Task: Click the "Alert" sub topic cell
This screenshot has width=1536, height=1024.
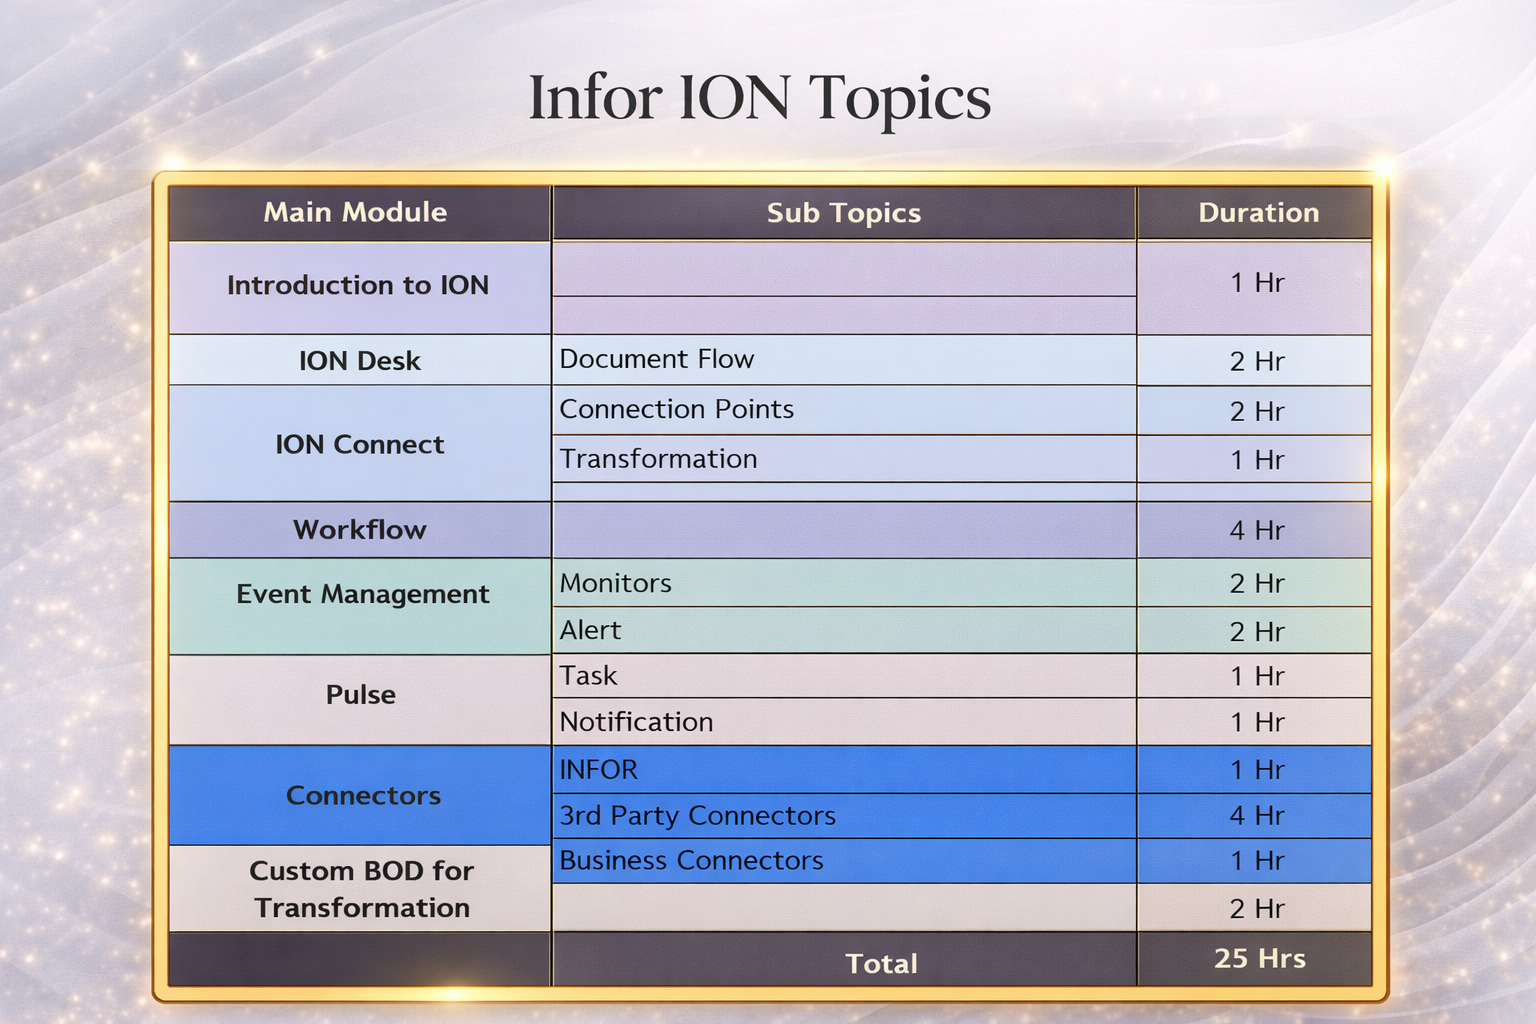Action: 590,630
